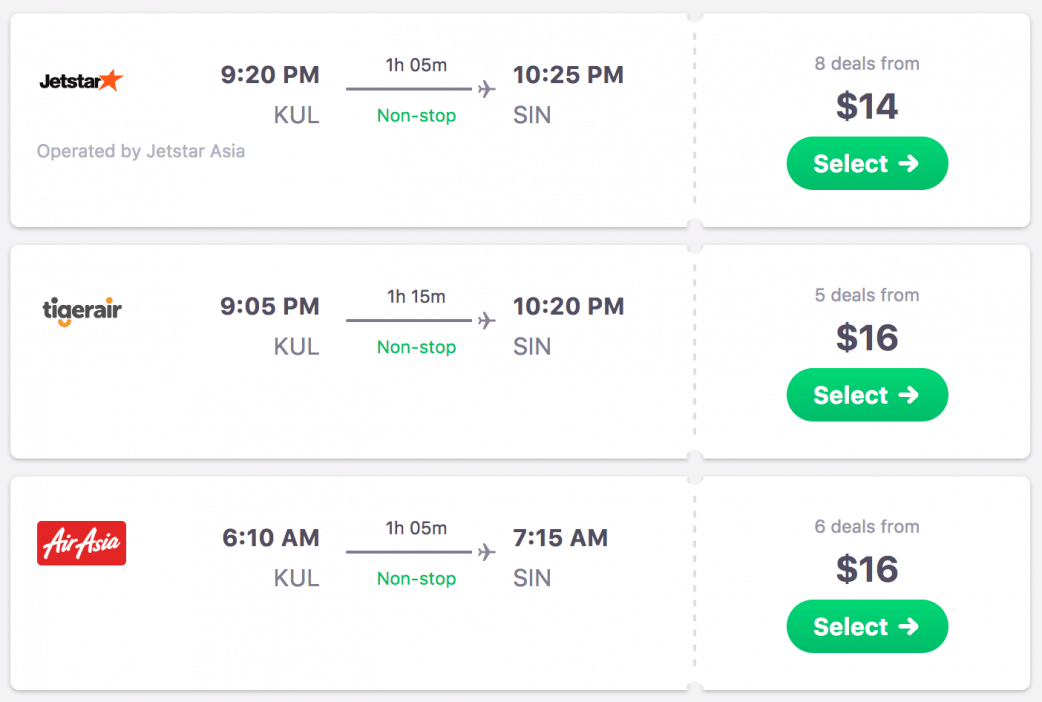Click the Jetstar airline logo
Viewport: 1042px width, 702px height.
coord(80,81)
